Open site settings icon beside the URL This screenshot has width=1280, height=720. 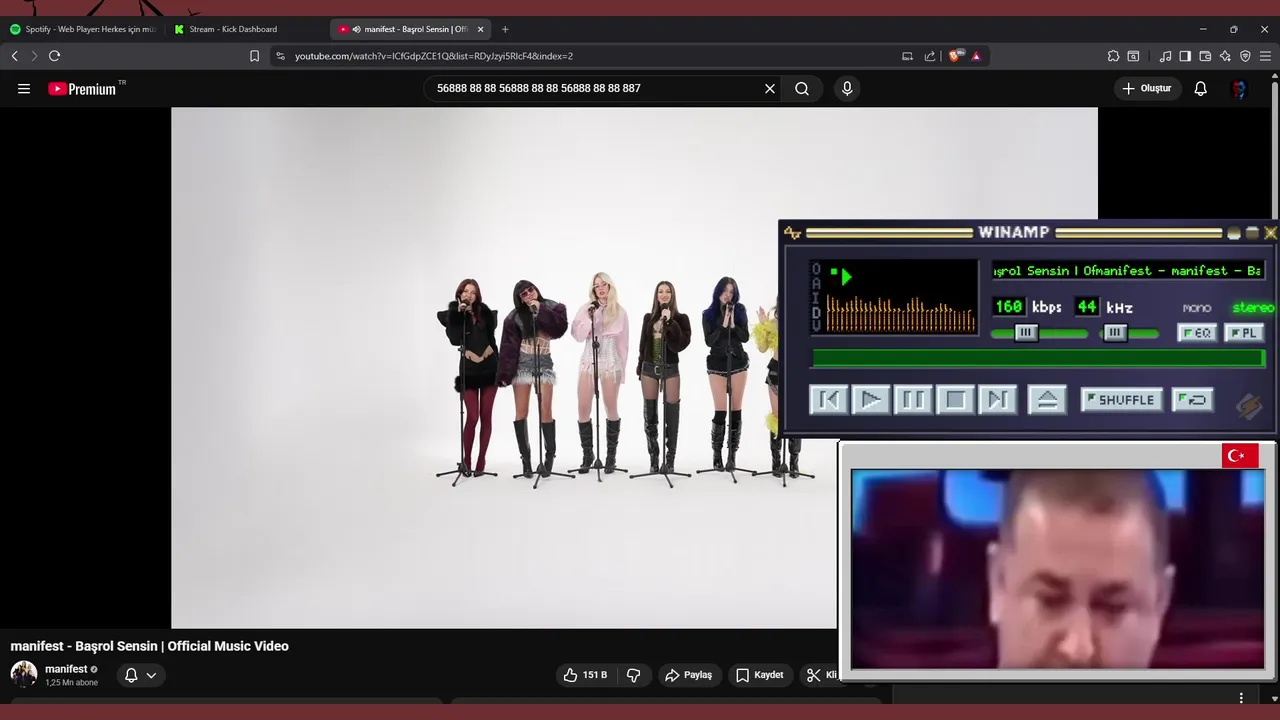(280, 56)
